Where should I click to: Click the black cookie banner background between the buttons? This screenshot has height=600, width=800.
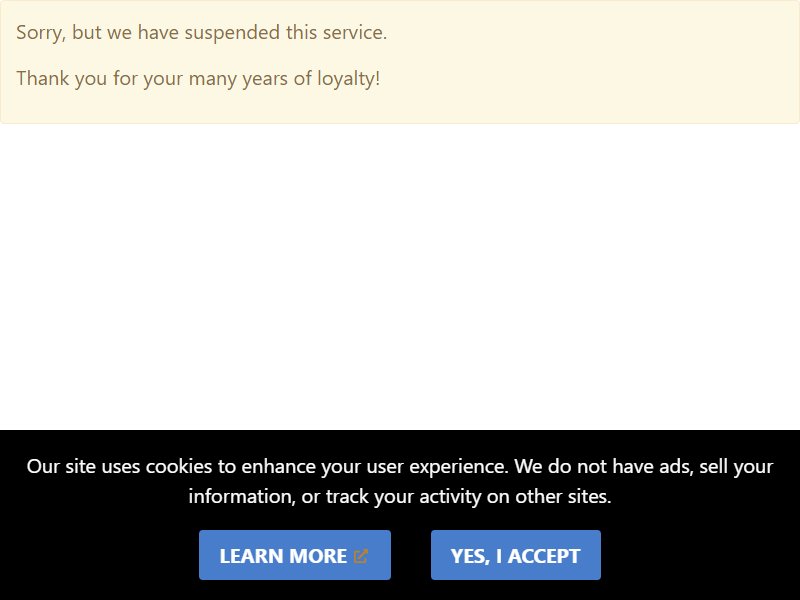411,555
